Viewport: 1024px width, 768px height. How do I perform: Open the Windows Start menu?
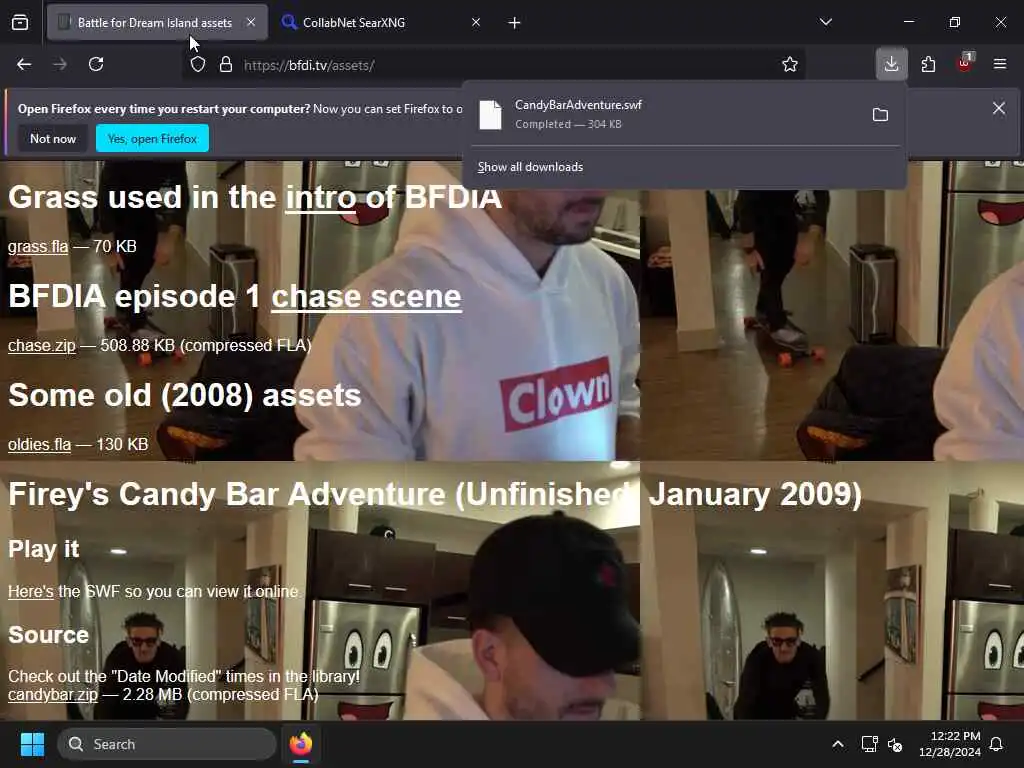32,744
